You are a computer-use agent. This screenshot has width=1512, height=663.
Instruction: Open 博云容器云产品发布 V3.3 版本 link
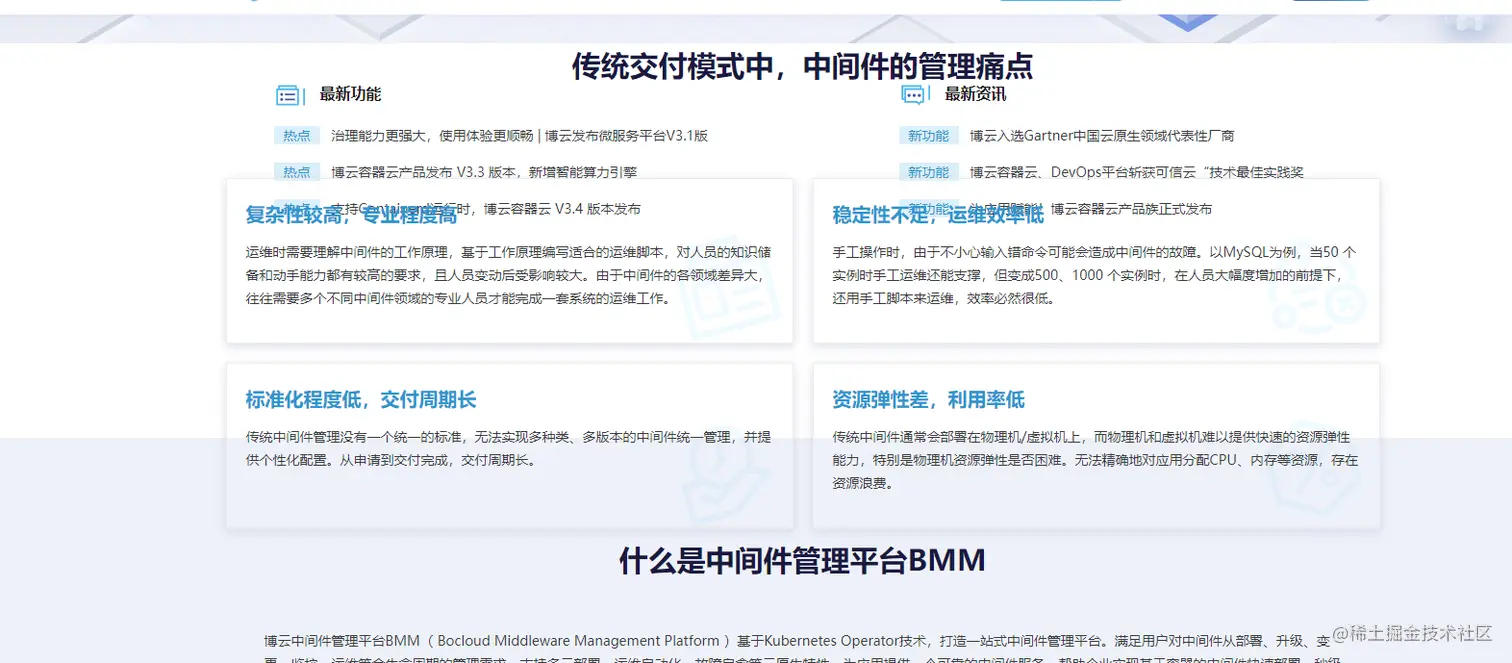point(484,172)
